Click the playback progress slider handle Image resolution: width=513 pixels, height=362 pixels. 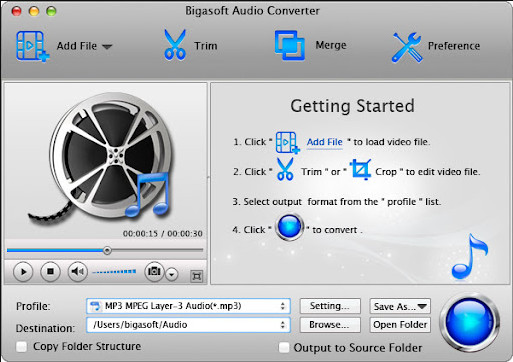[x=107, y=250]
